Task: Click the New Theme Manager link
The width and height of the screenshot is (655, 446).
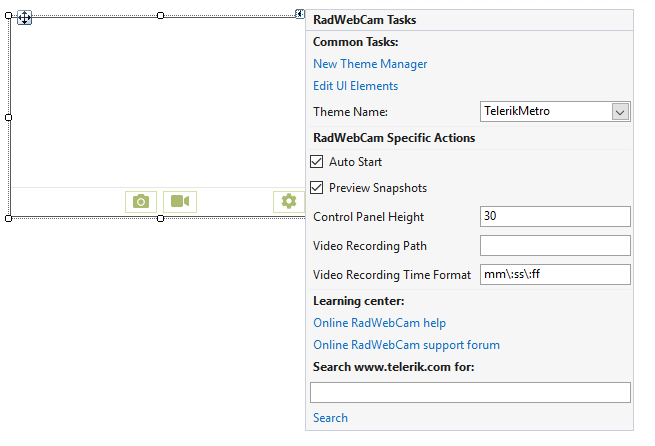Action: click(x=370, y=64)
